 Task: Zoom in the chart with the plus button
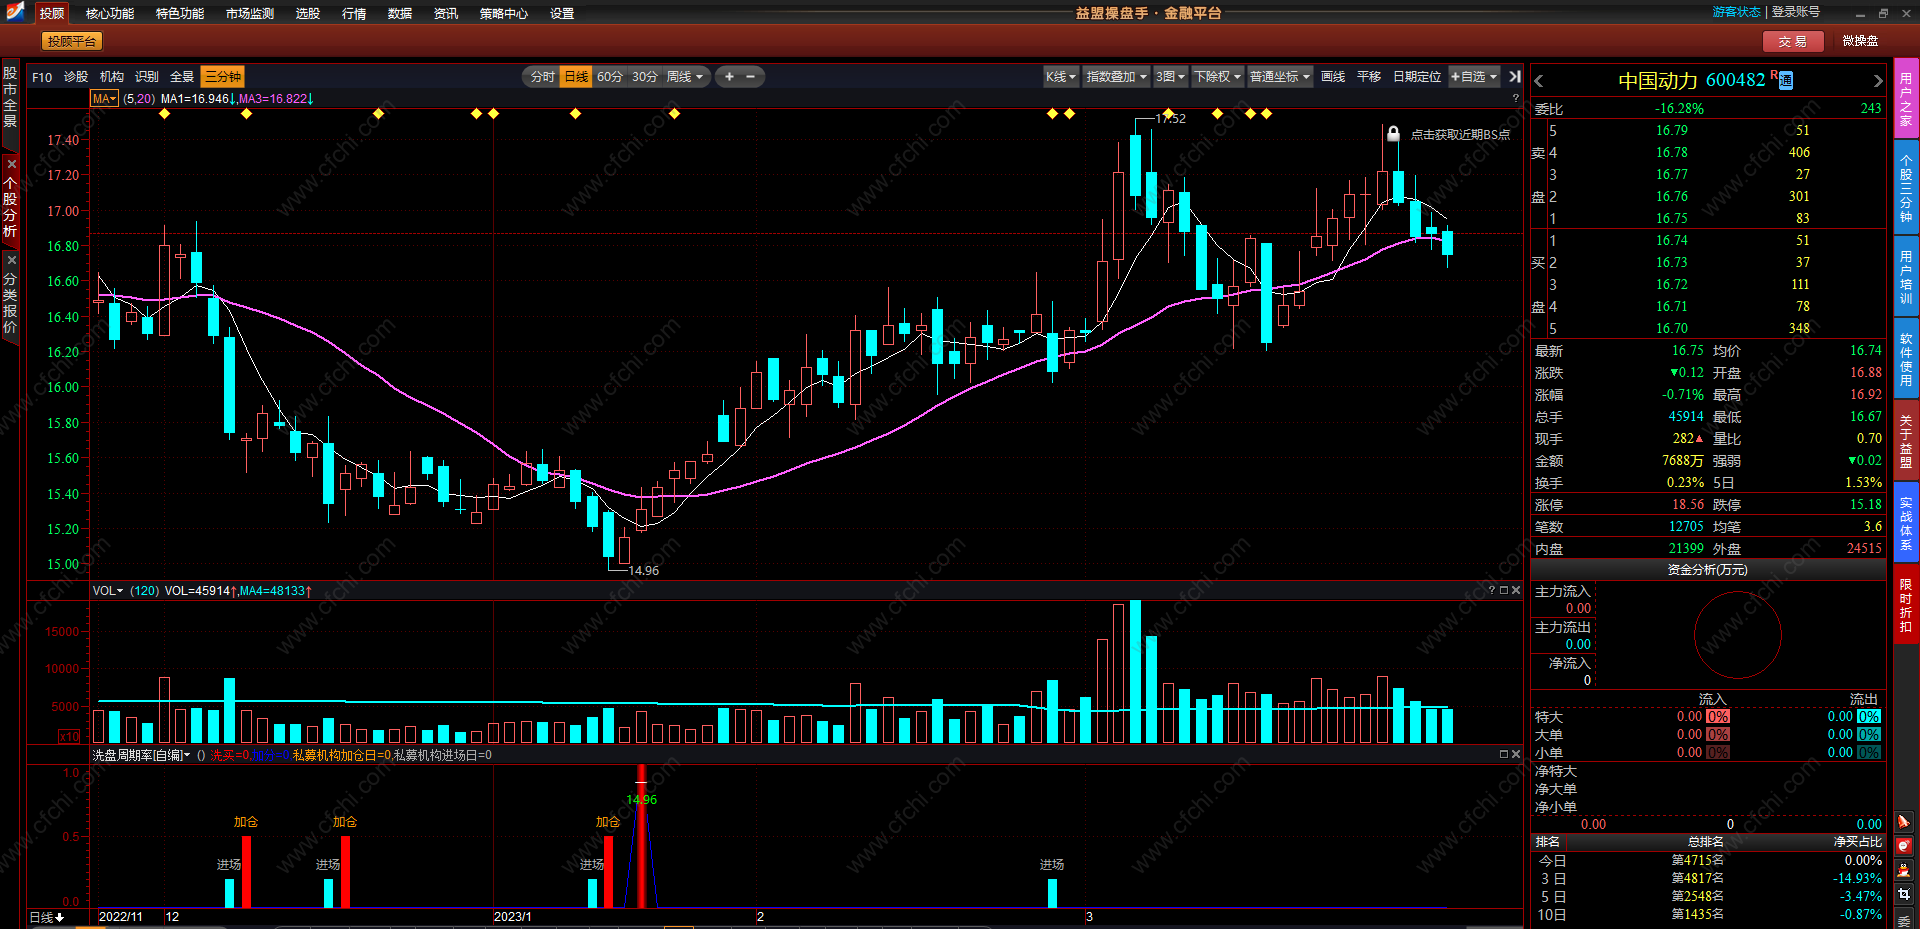point(729,77)
